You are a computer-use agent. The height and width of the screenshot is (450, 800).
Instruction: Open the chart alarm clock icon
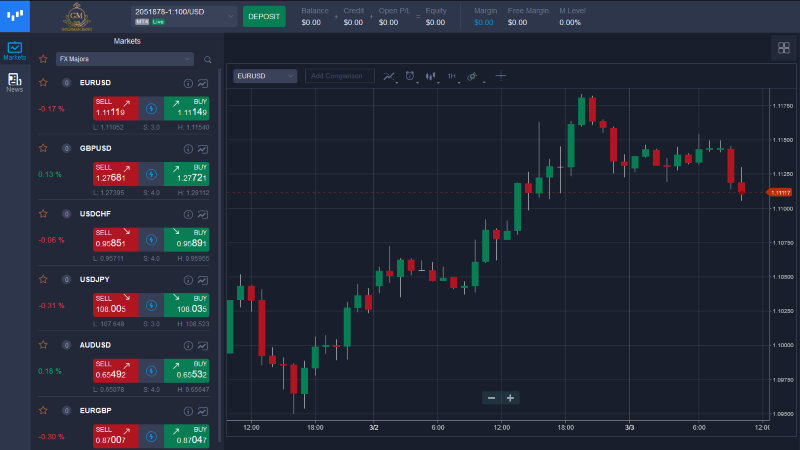[410, 76]
